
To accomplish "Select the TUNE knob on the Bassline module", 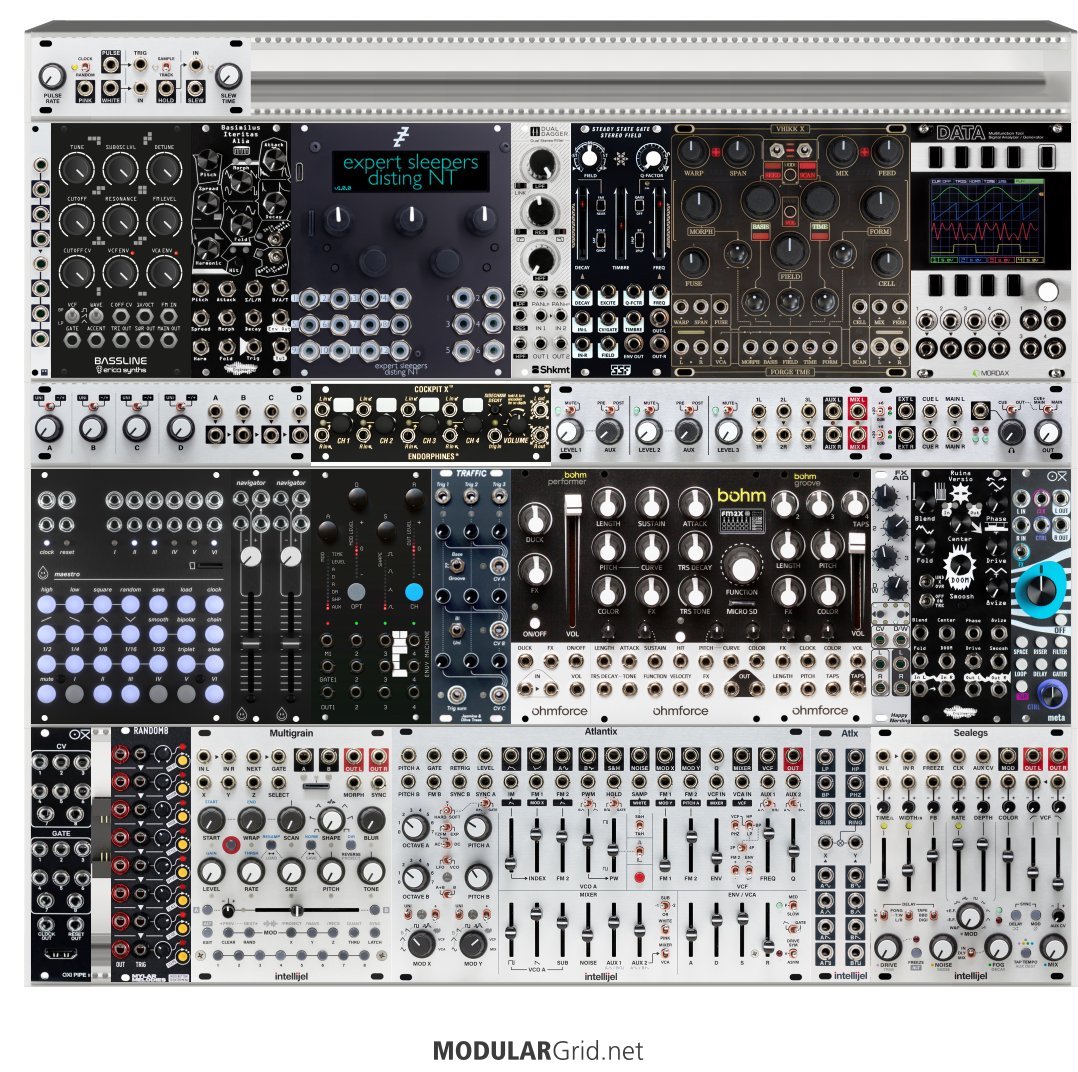I will [x=77, y=170].
